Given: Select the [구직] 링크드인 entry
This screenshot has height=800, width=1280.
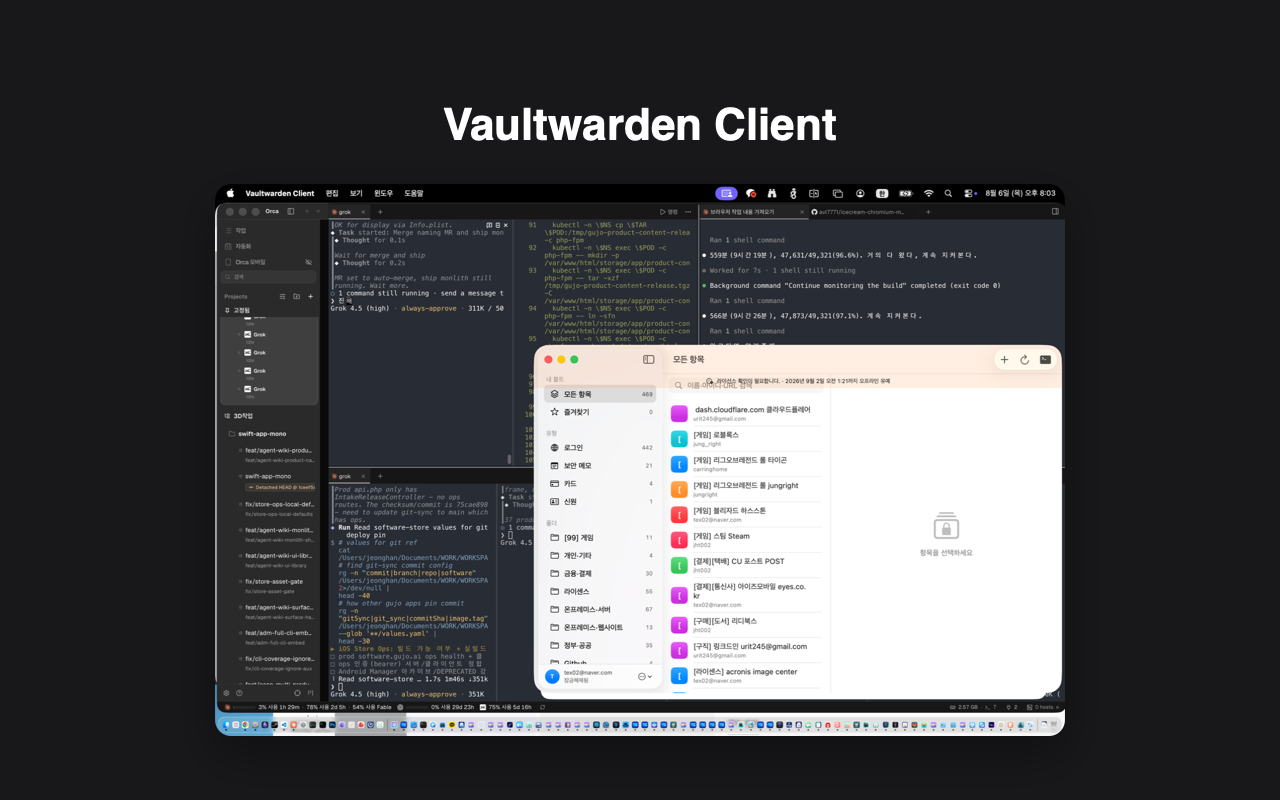Looking at the screenshot, I should tap(748, 650).
